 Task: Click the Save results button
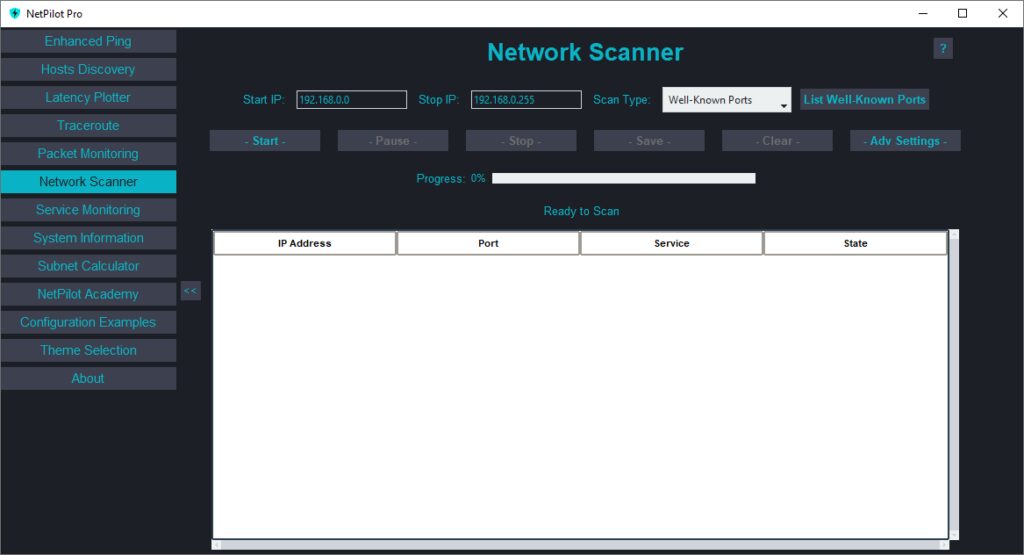648,140
